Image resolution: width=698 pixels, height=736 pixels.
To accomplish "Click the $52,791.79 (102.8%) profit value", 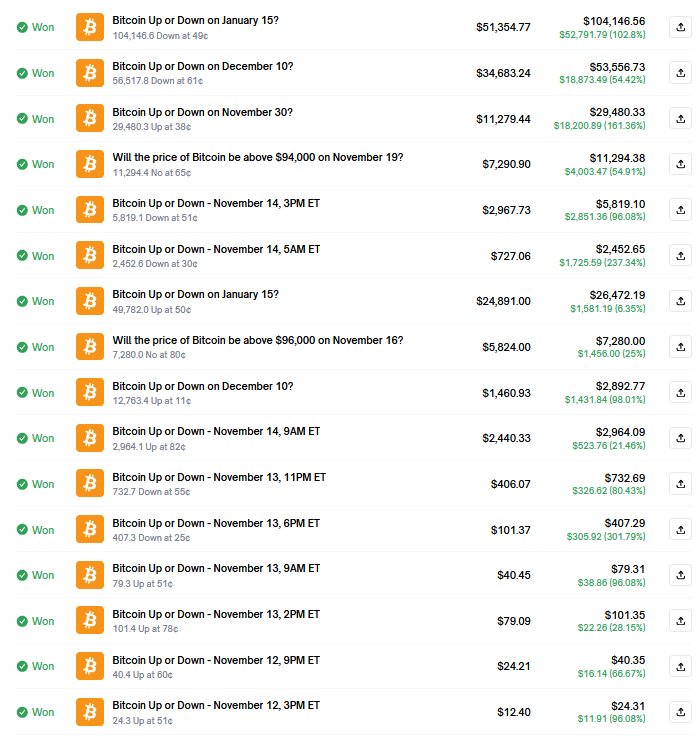I will 601,34.
